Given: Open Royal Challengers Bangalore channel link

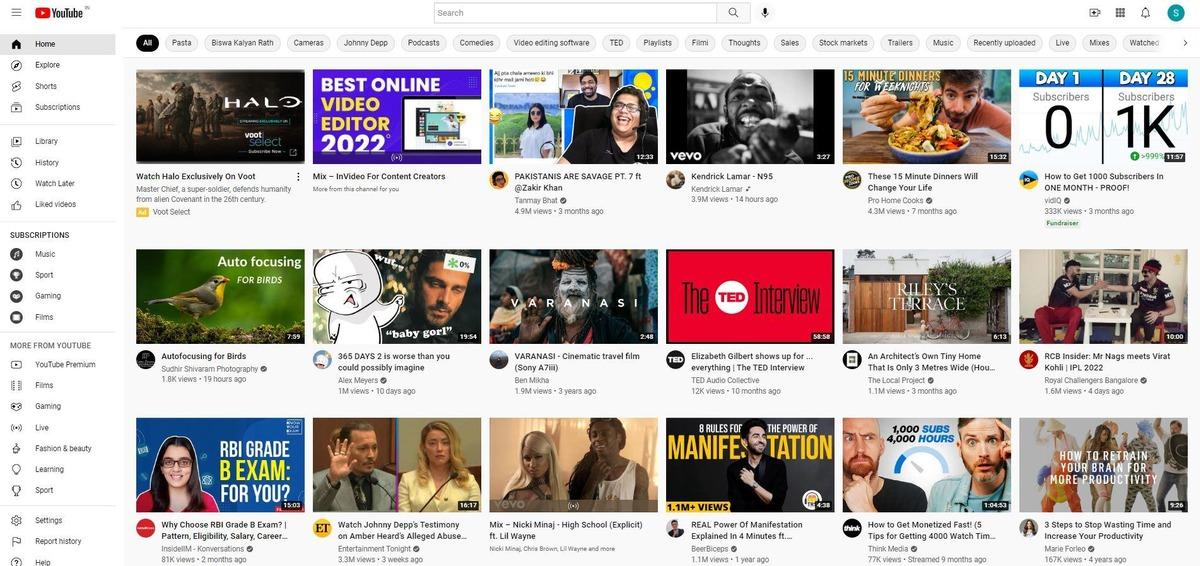Looking at the screenshot, I should pyautogui.click(x=1091, y=380).
